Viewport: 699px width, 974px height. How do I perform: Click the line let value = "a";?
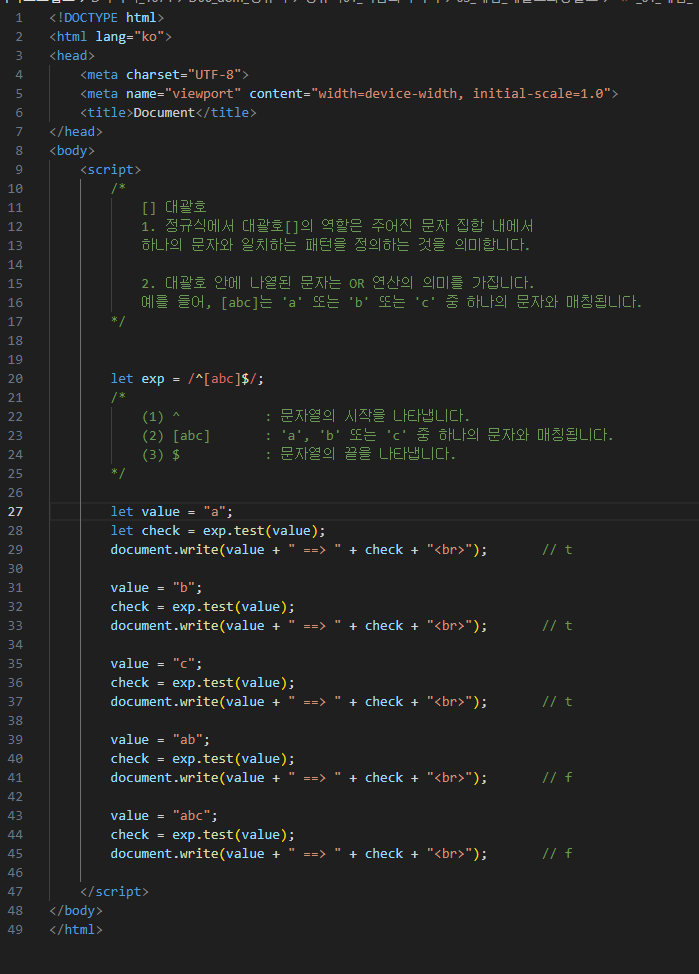pyautogui.click(x=171, y=512)
